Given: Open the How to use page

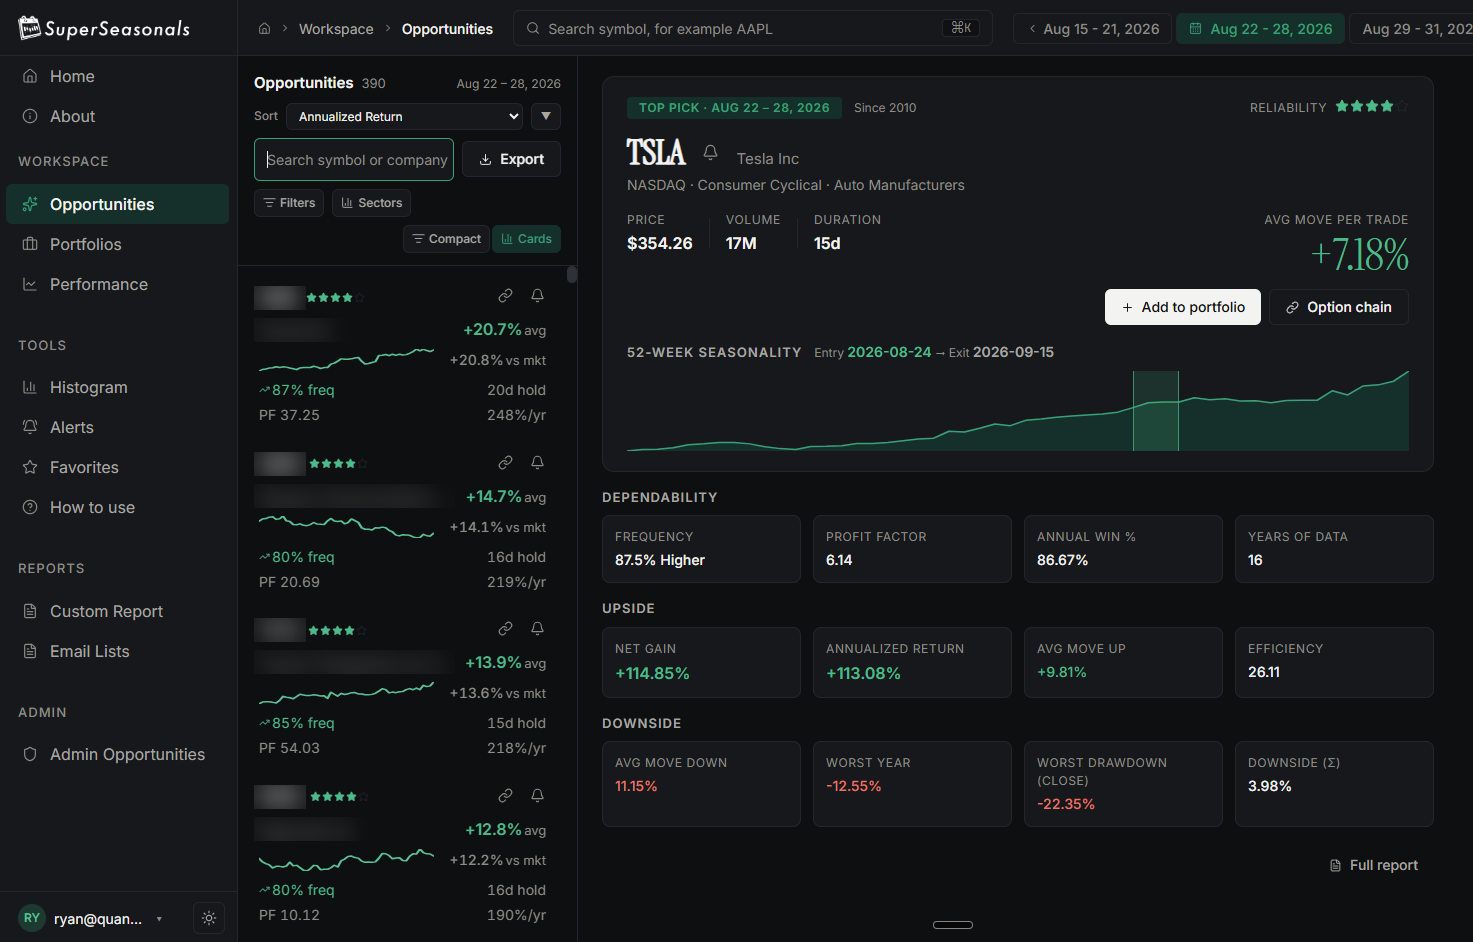Looking at the screenshot, I should 118,507.
